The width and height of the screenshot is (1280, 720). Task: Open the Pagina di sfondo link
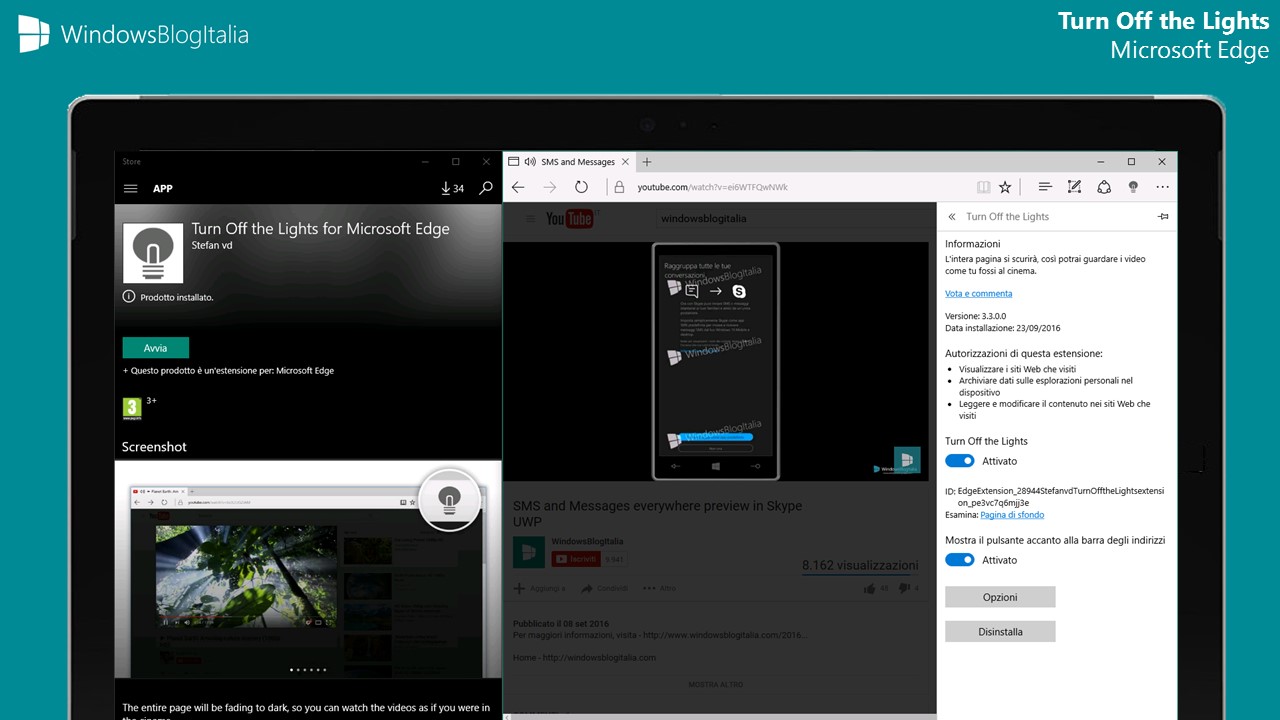[1012, 515]
